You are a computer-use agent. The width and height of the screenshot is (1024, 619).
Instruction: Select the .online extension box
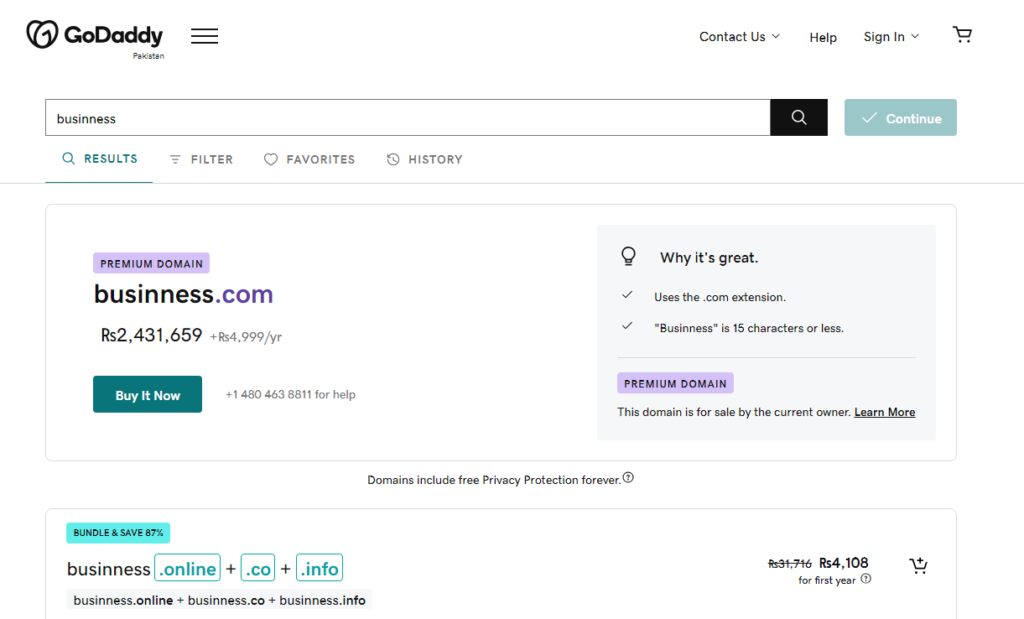click(x=187, y=568)
